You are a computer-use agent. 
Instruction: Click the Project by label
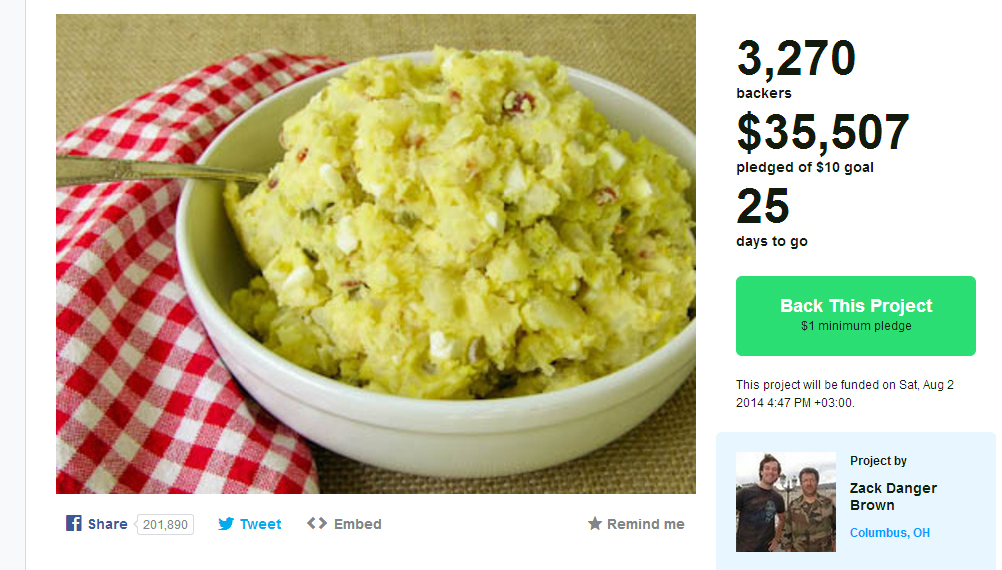coord(878,461)
